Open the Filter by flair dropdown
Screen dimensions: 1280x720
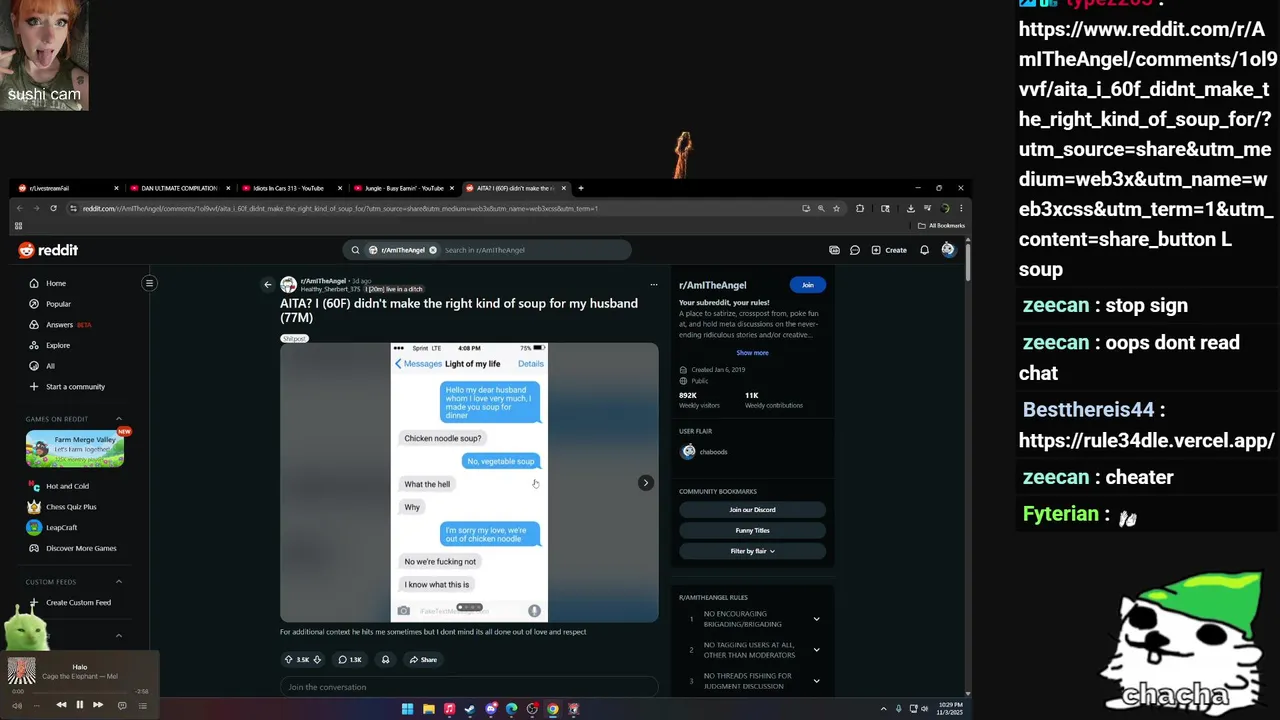pos(752,551)
